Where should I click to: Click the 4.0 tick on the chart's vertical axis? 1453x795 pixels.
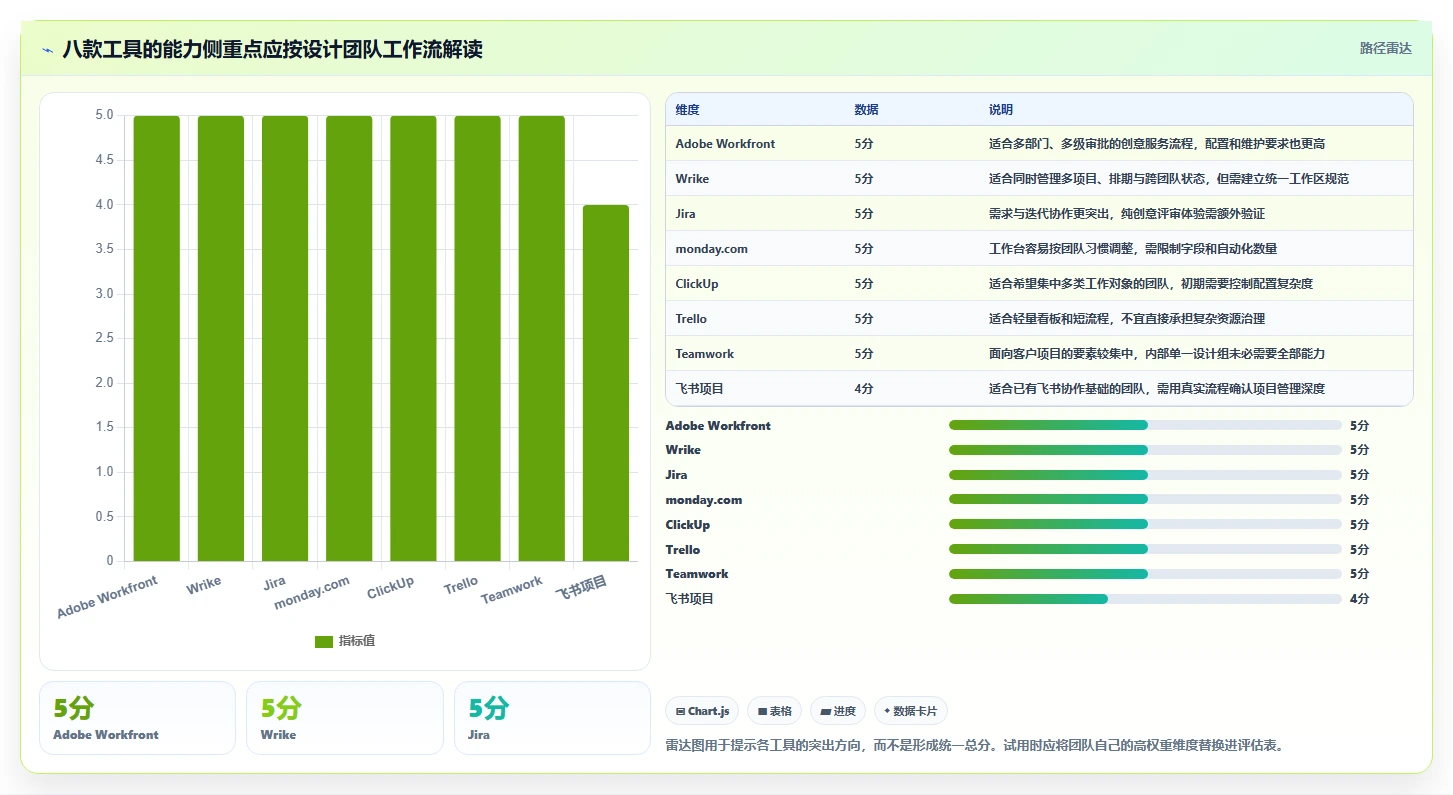coord(104,205)
